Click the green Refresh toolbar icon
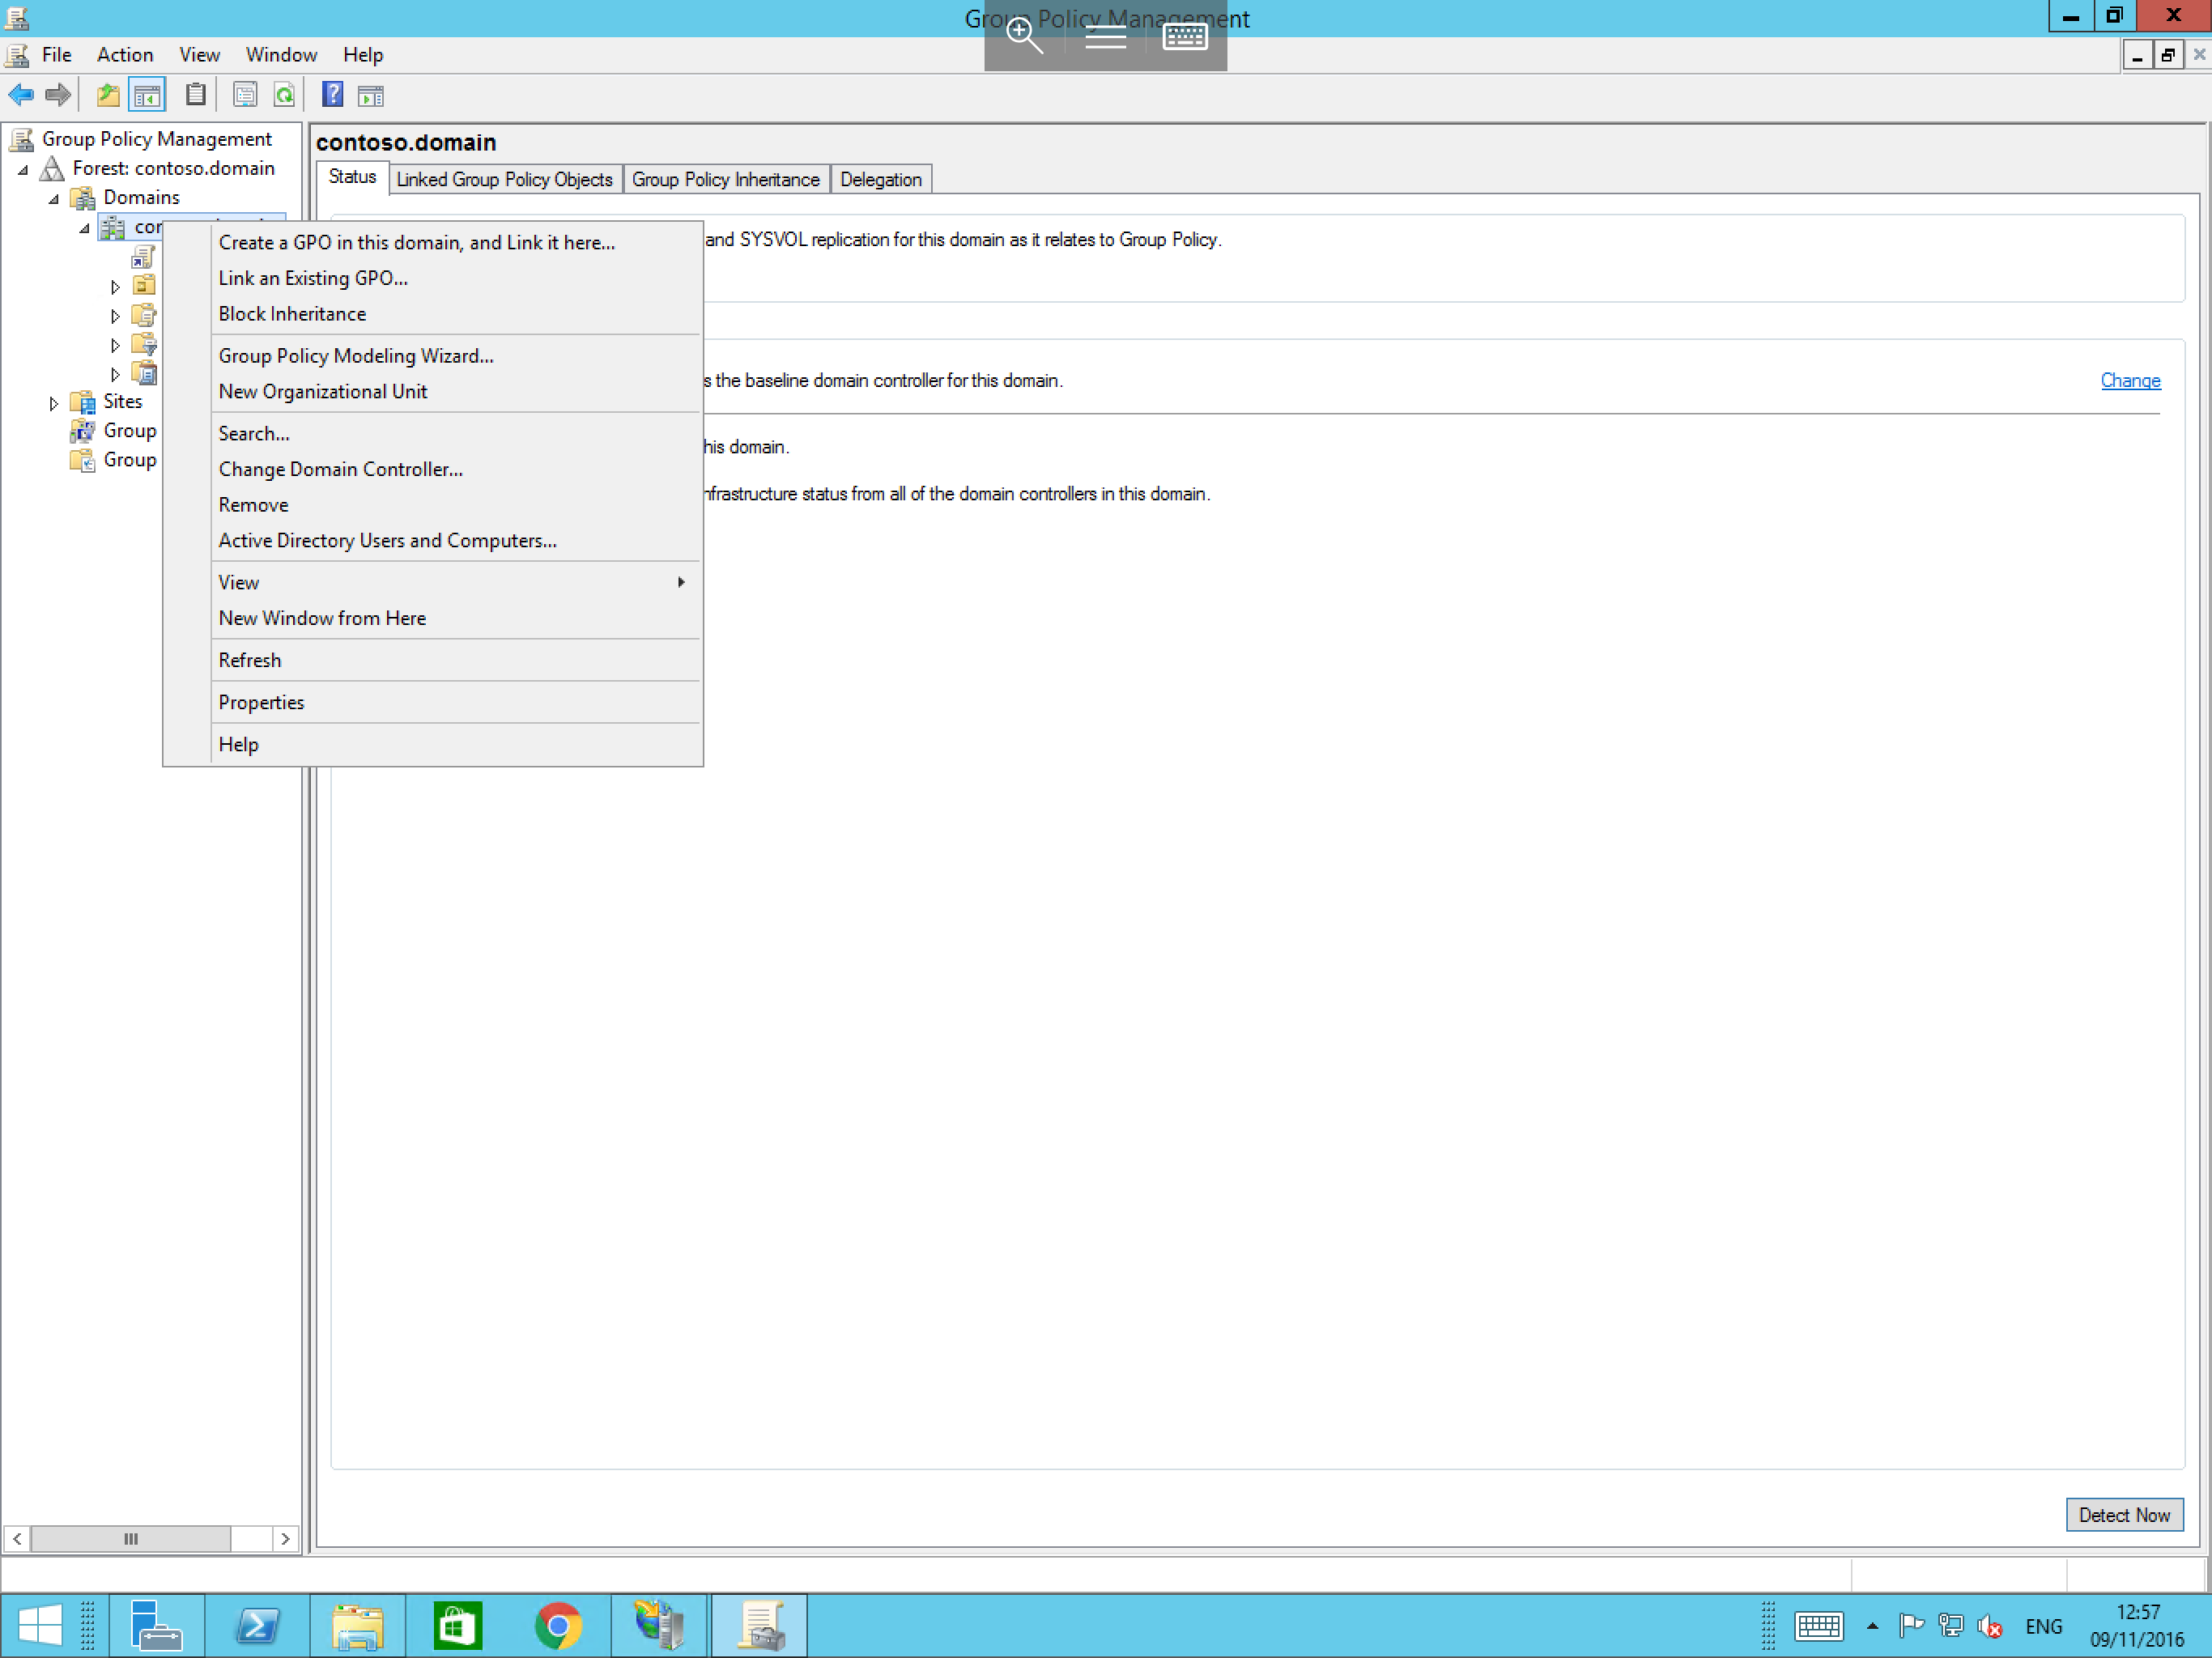 pyautogui.click(x=285, y=95)
